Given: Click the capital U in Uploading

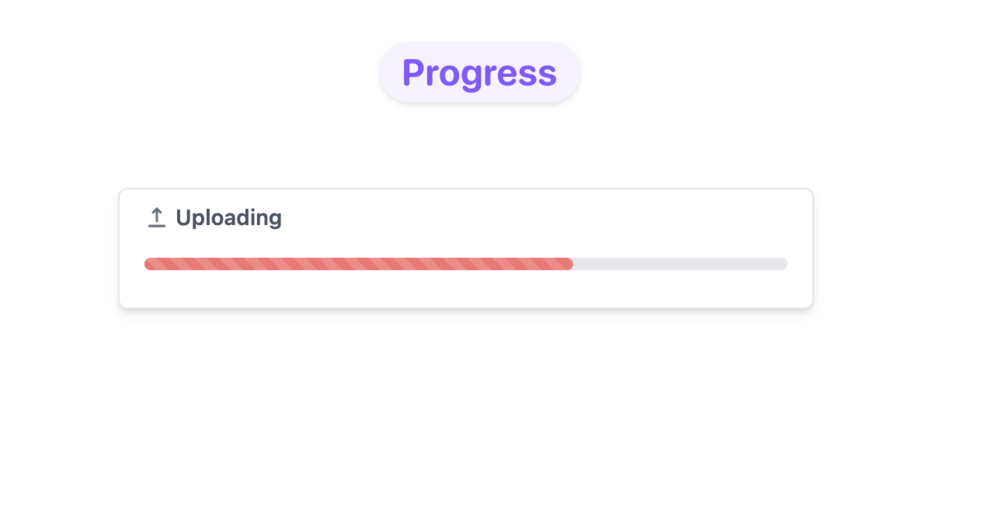Looking at the screenshot, I should click(184, 218).
